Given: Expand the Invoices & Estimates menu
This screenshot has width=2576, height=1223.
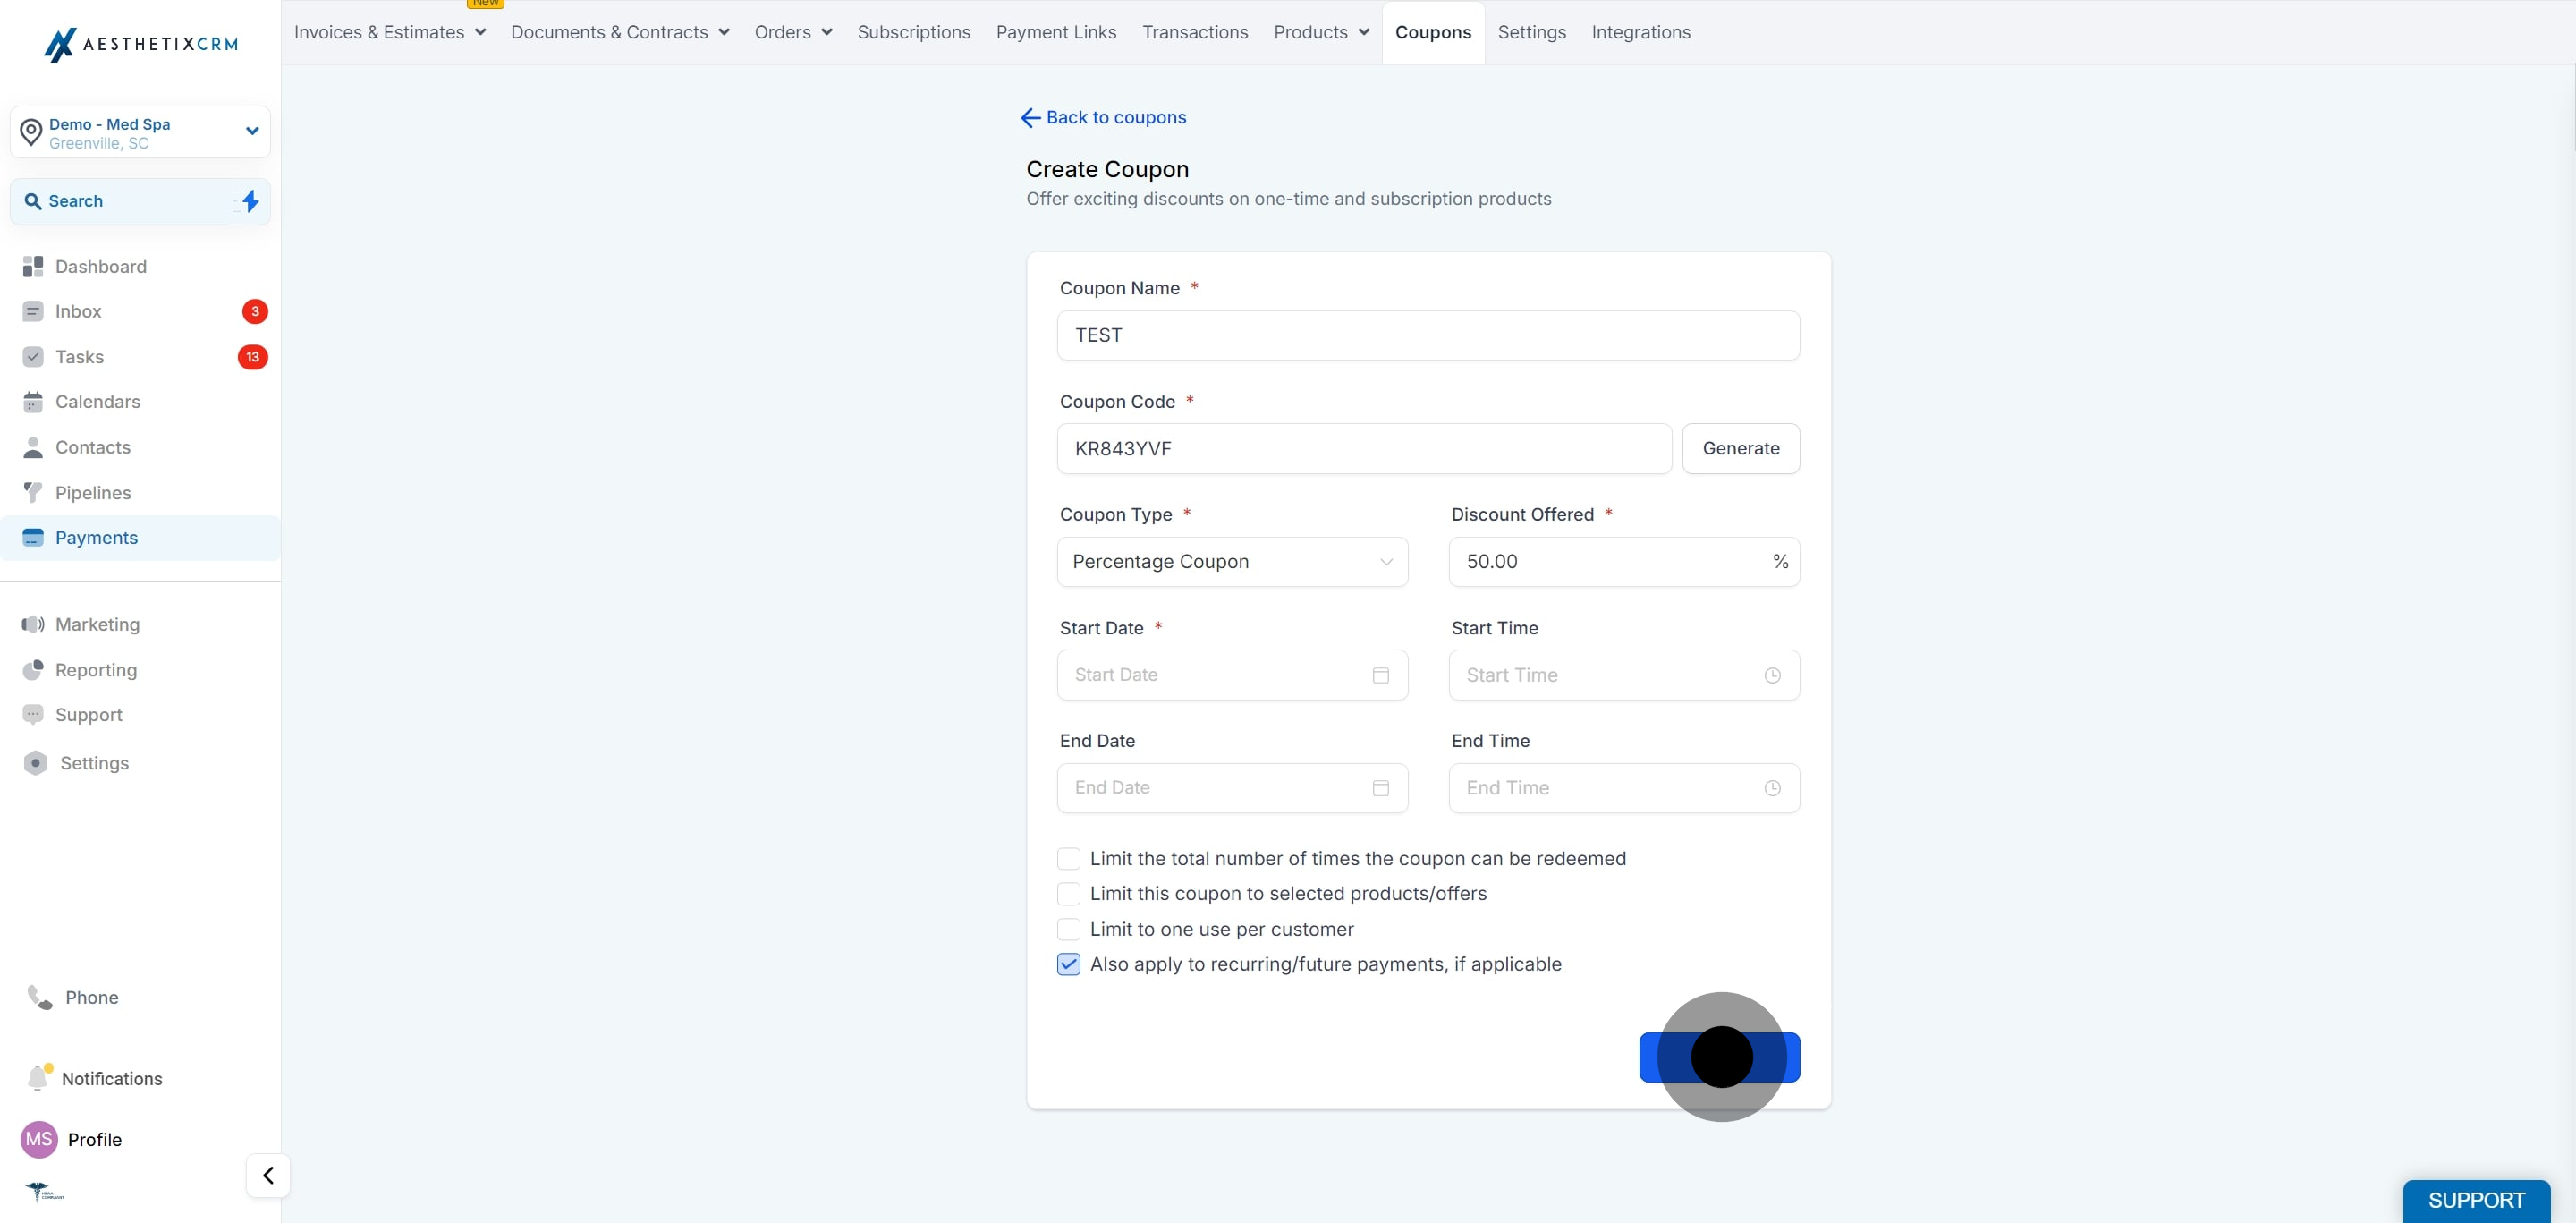Looking at the screenshot, I should [390, 32].
